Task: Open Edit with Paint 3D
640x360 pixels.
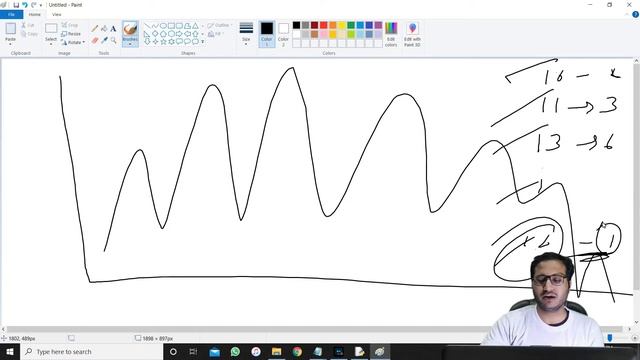Action: pos(412,34)
